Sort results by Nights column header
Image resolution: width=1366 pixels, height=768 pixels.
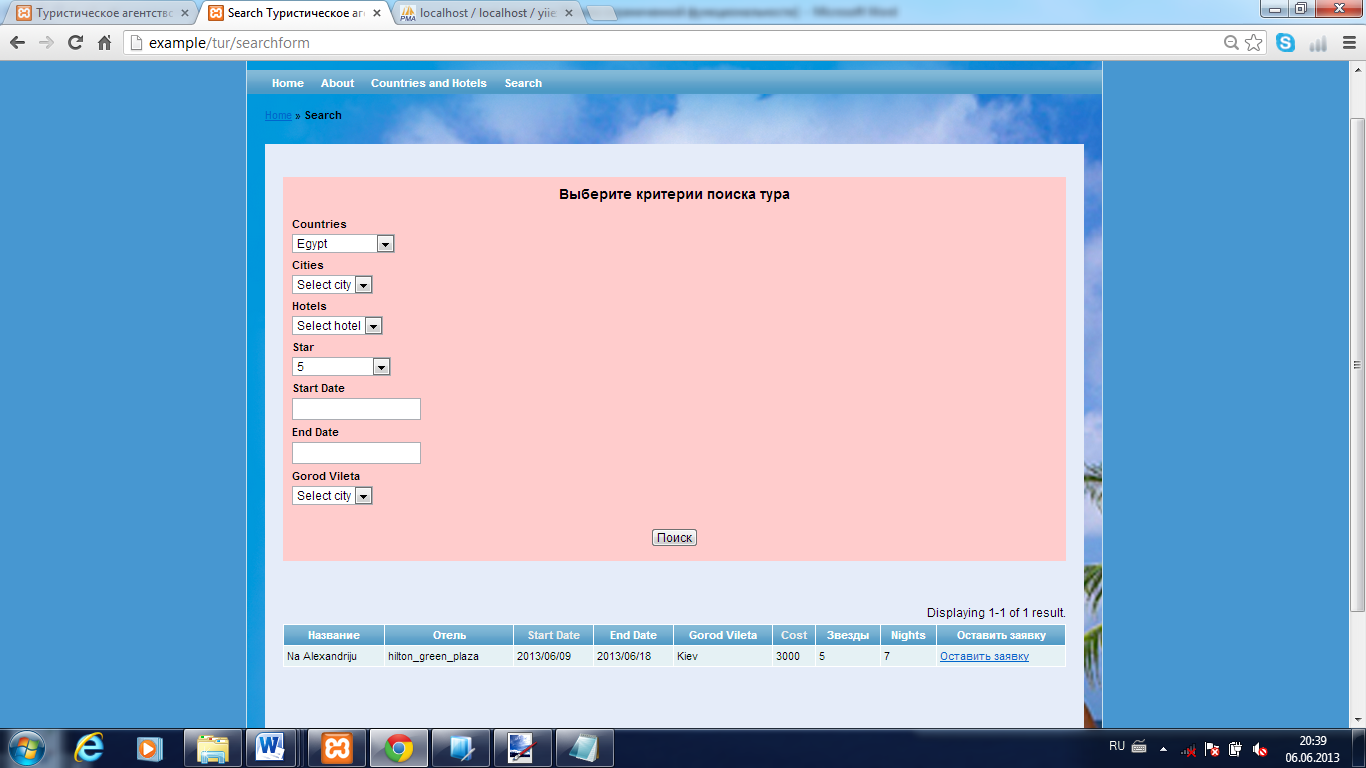909,635
